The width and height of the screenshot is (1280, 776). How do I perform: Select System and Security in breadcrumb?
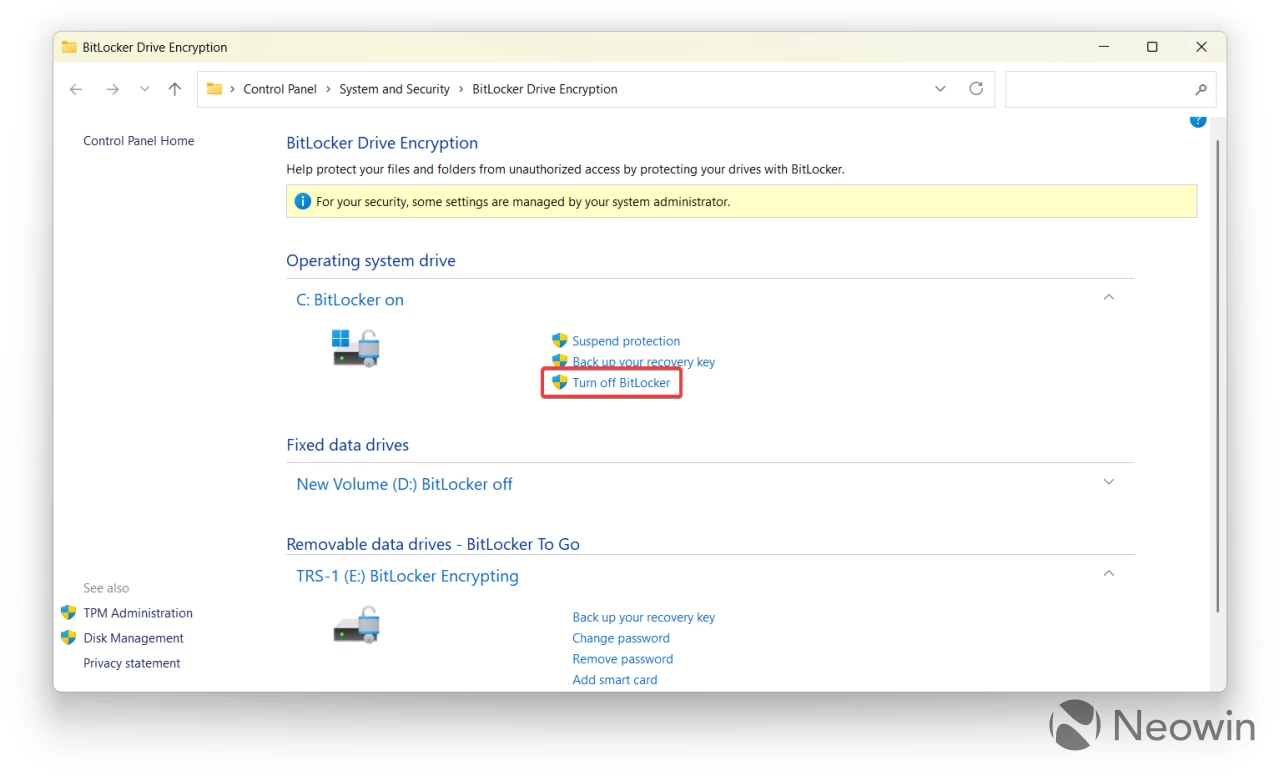pyautogui.click(x=394, y=89)
